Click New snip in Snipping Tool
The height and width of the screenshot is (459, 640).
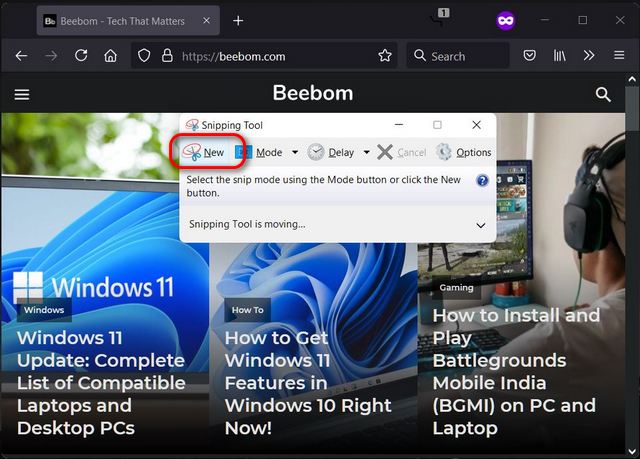(204, 152)
